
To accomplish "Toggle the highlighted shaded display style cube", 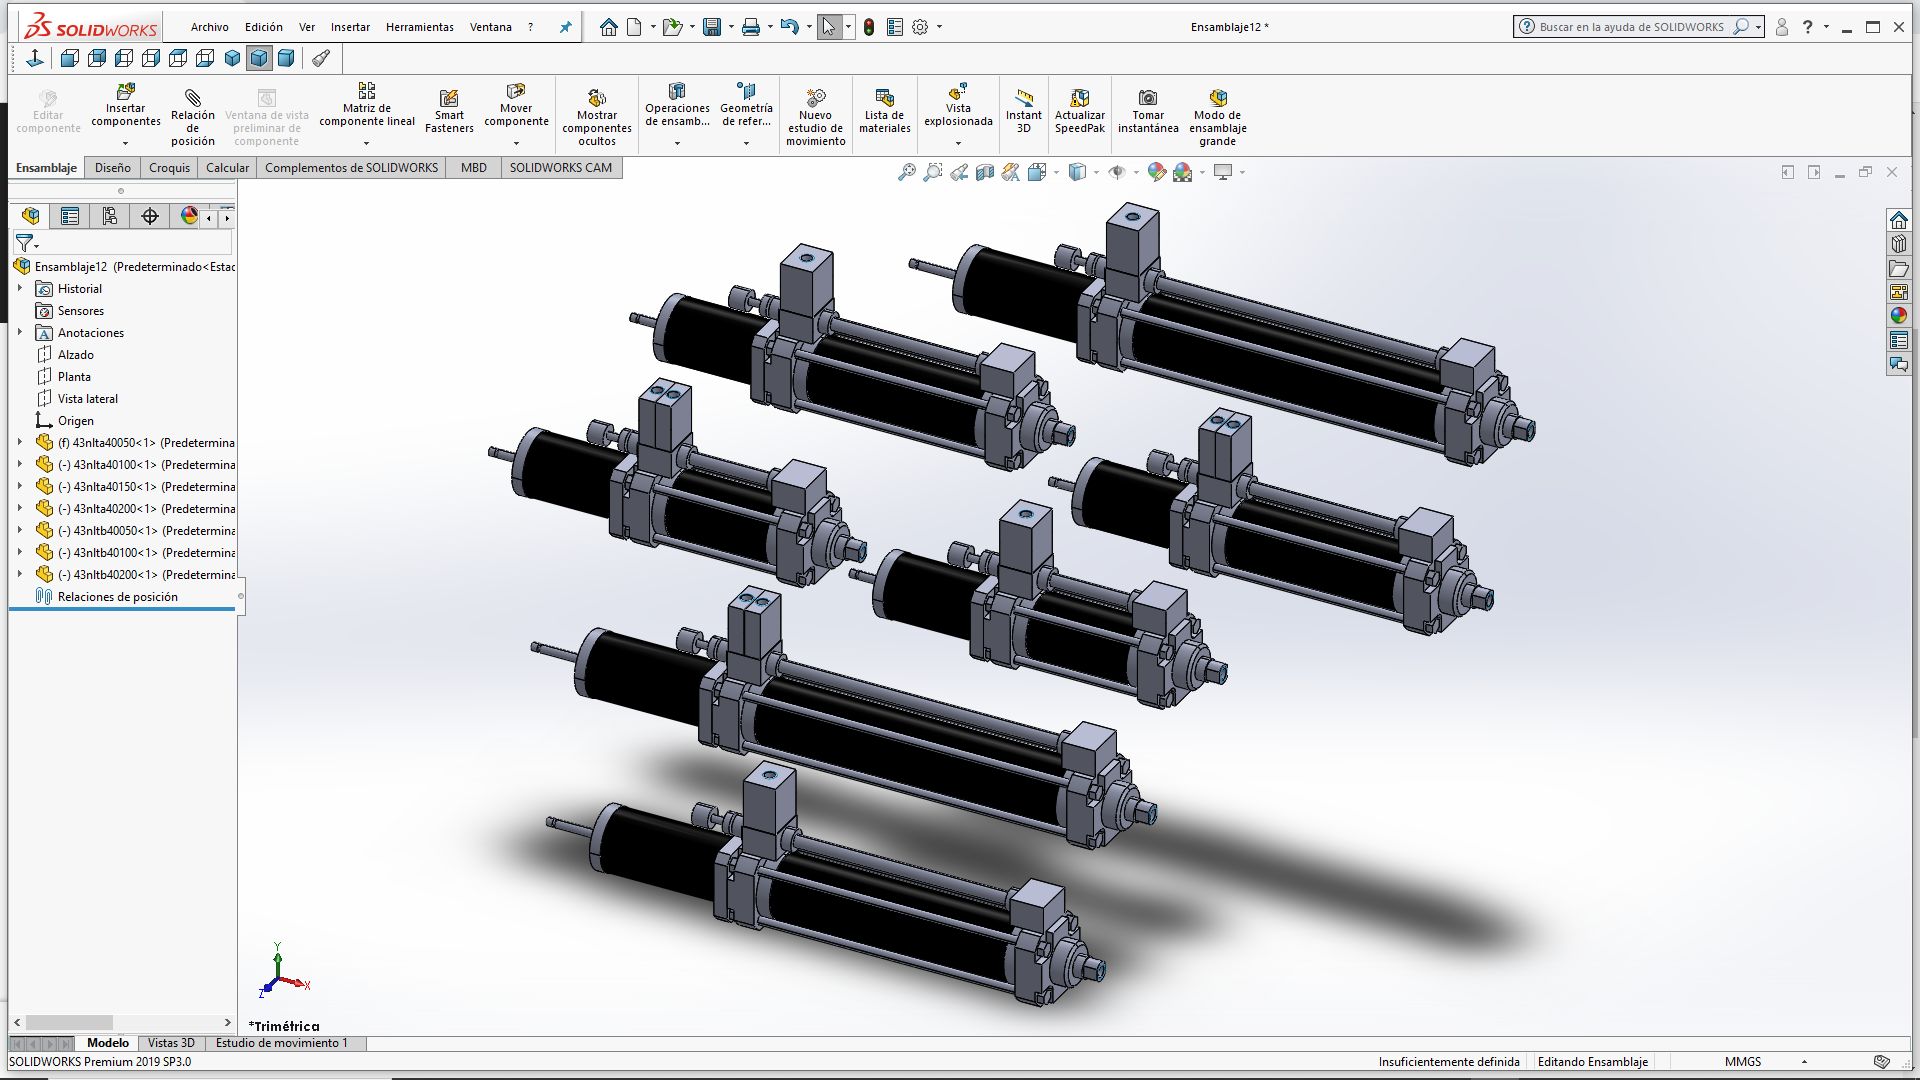I will coord(259,58).
